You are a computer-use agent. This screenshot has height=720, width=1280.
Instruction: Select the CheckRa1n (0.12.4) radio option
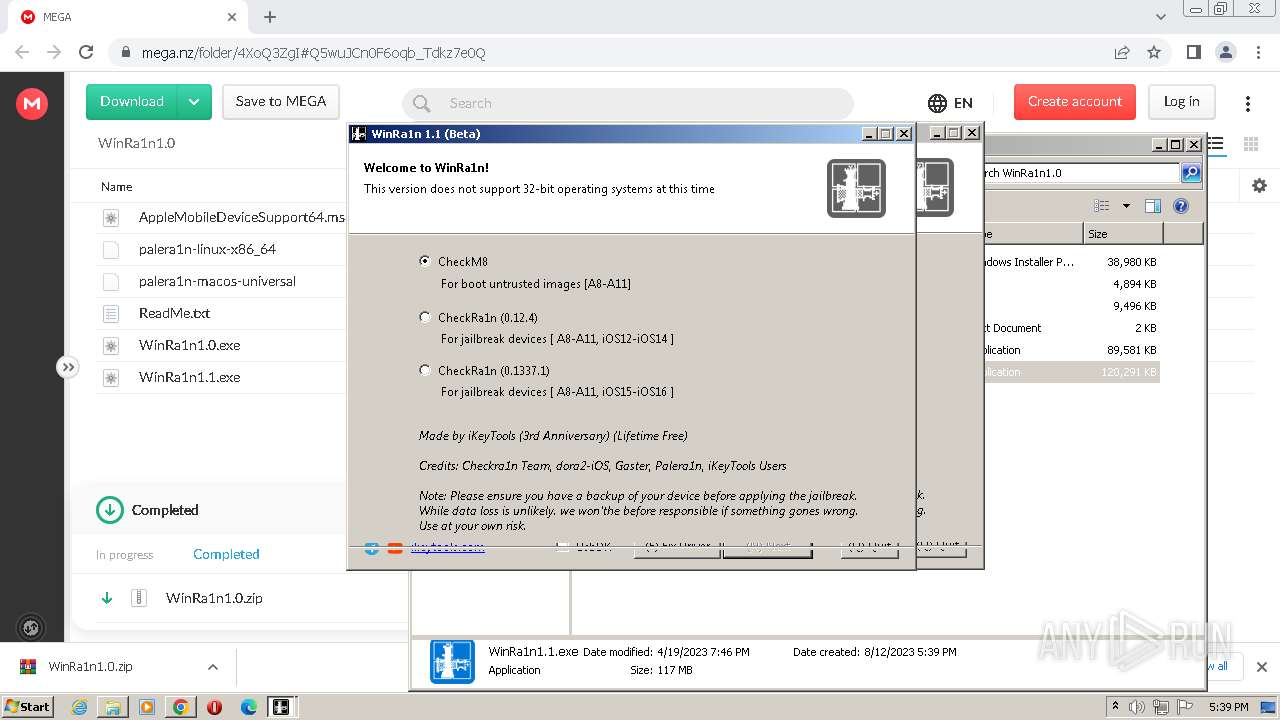click(x=425, y=317)
